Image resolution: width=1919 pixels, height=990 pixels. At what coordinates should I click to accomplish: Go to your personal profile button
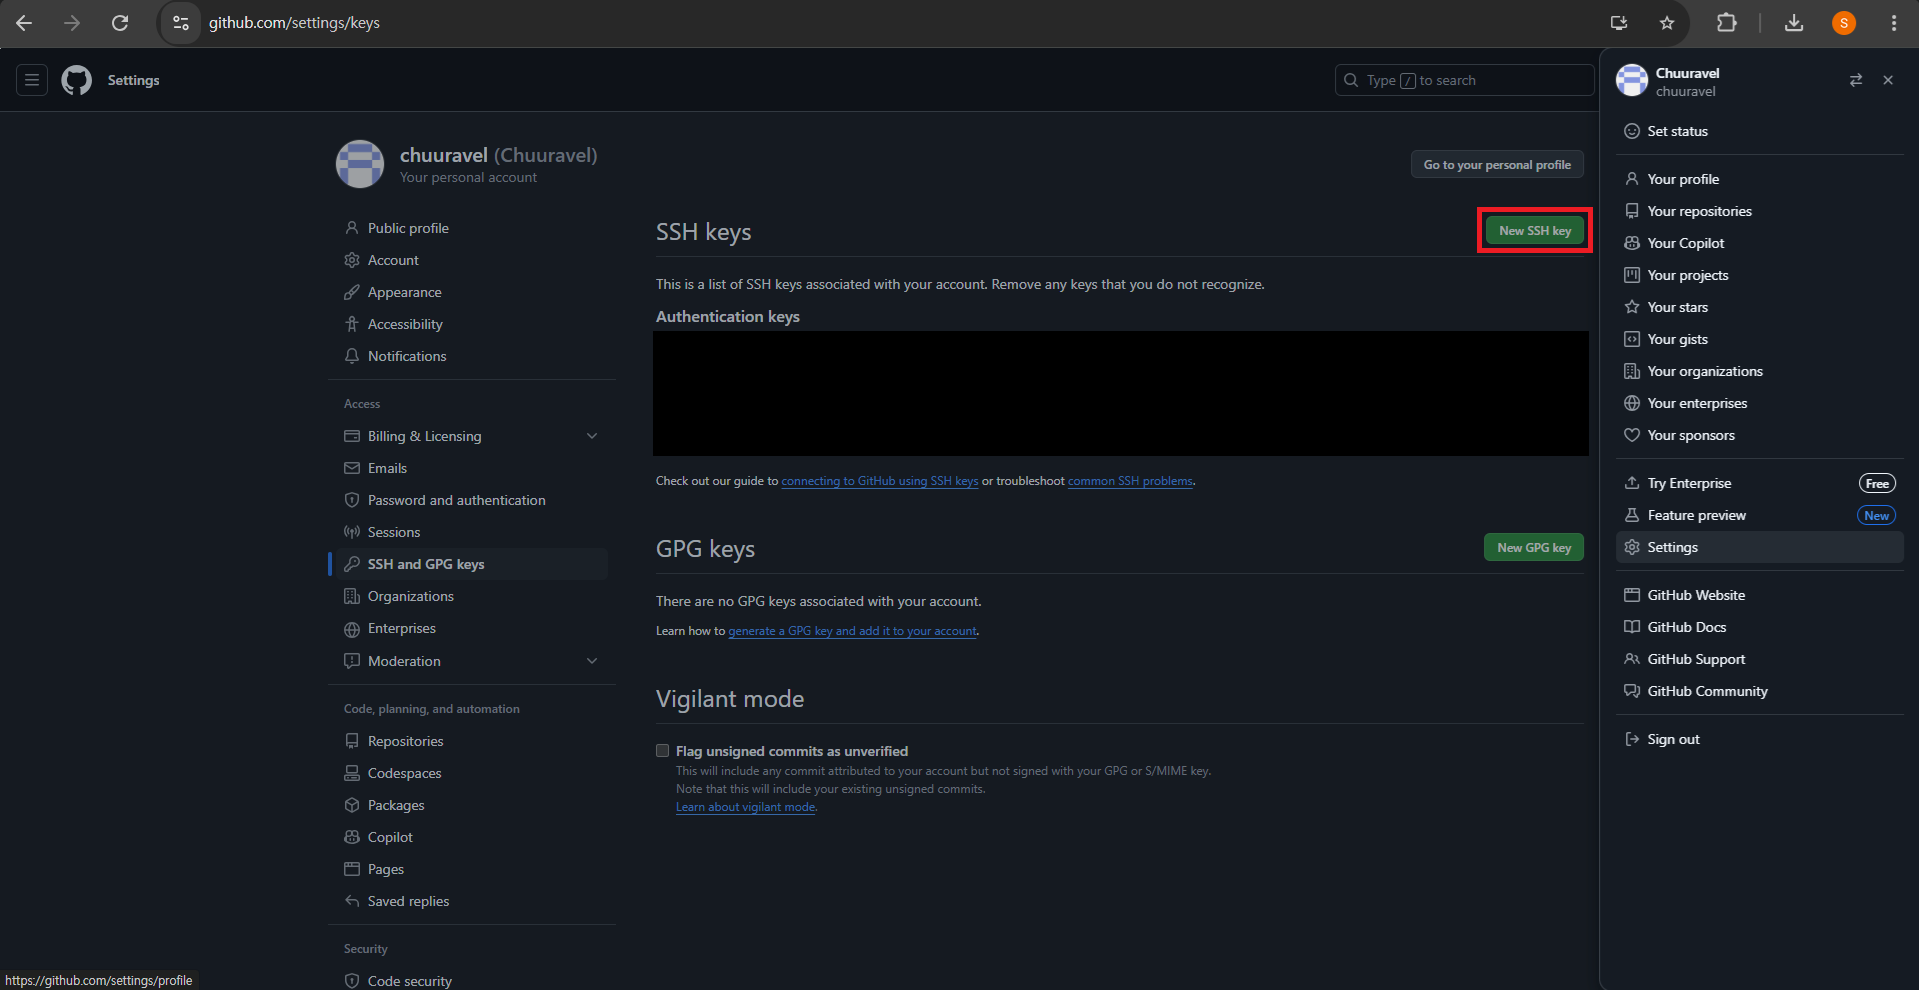pyautogui.click(x=1497, y=165)
